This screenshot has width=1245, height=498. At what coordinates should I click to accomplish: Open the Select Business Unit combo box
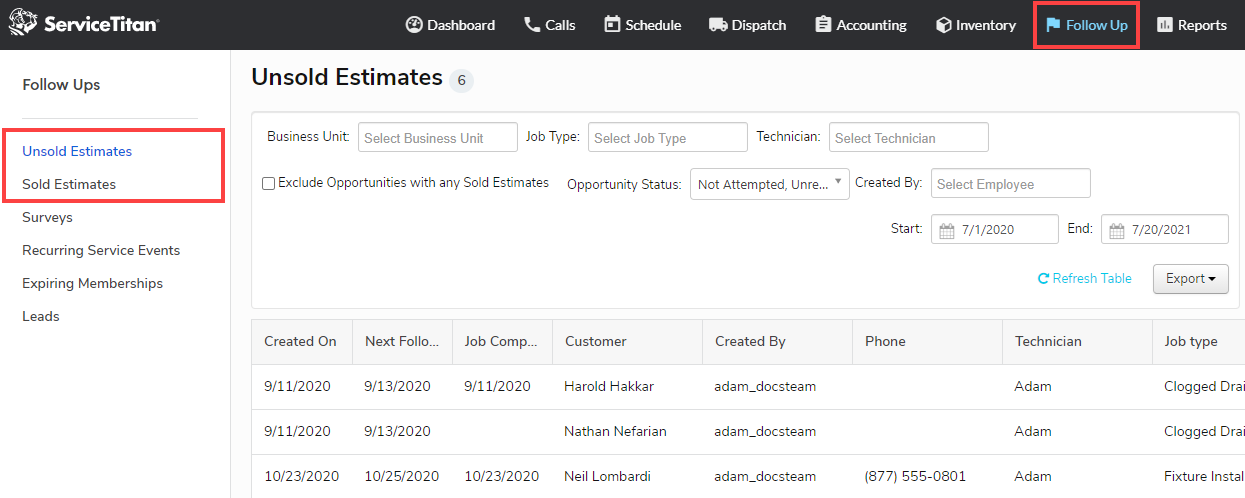[437, 138]
